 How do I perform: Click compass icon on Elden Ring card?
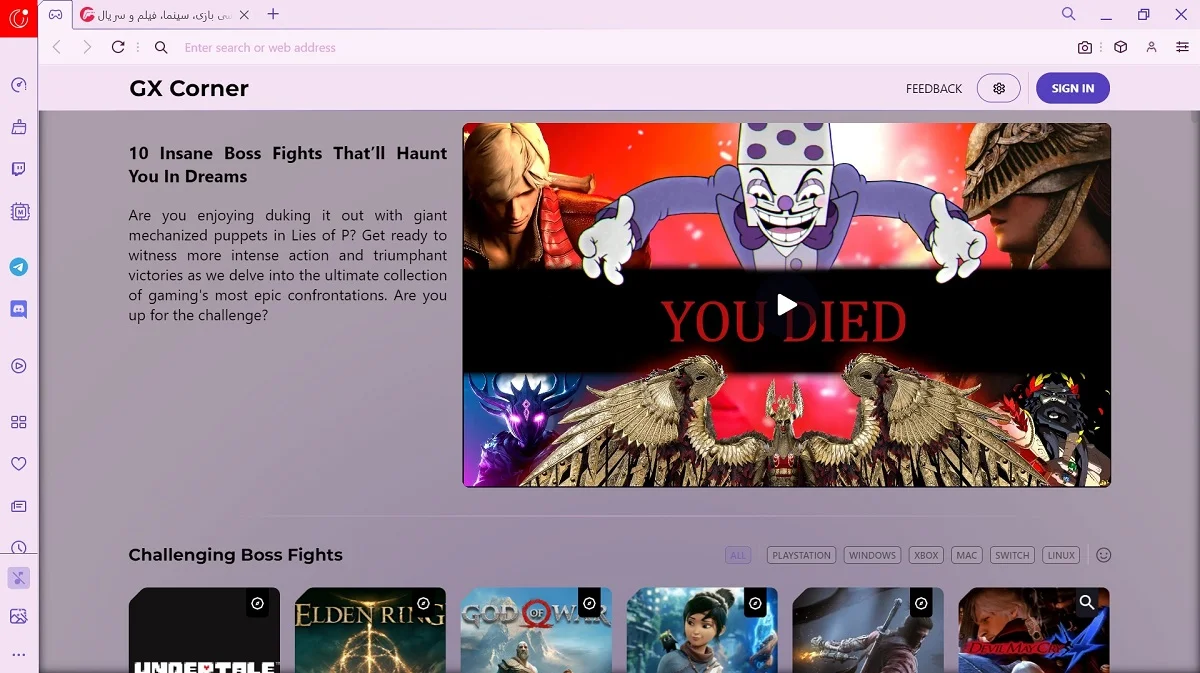coord(423,603)
